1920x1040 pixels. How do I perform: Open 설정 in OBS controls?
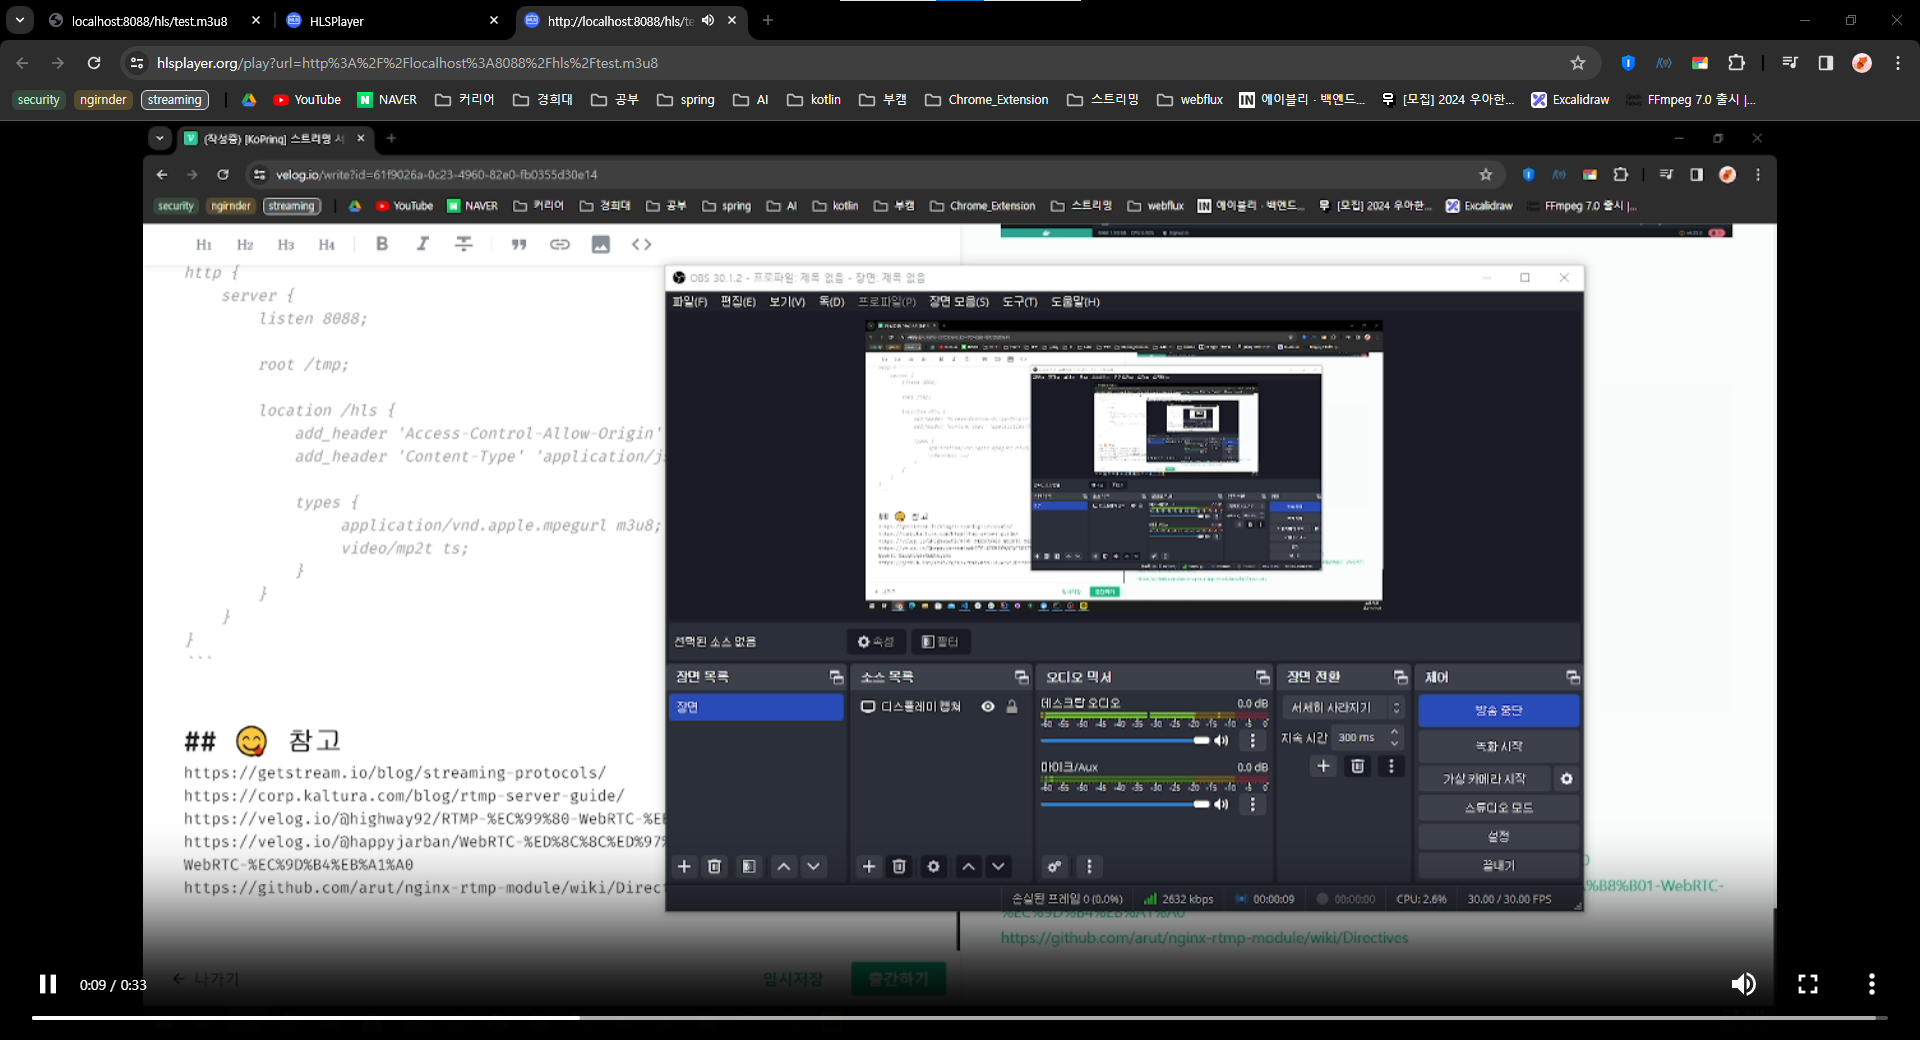click(1498, 837)
